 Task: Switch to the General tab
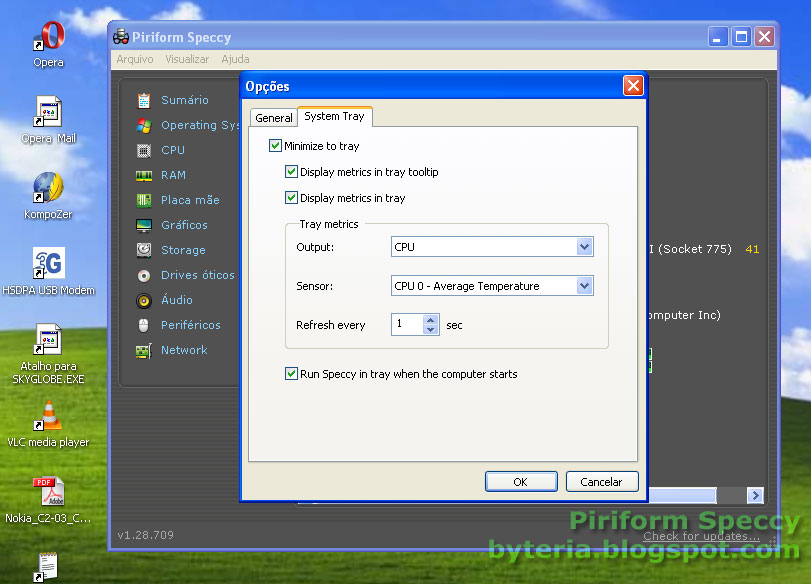tap(273, 117)
